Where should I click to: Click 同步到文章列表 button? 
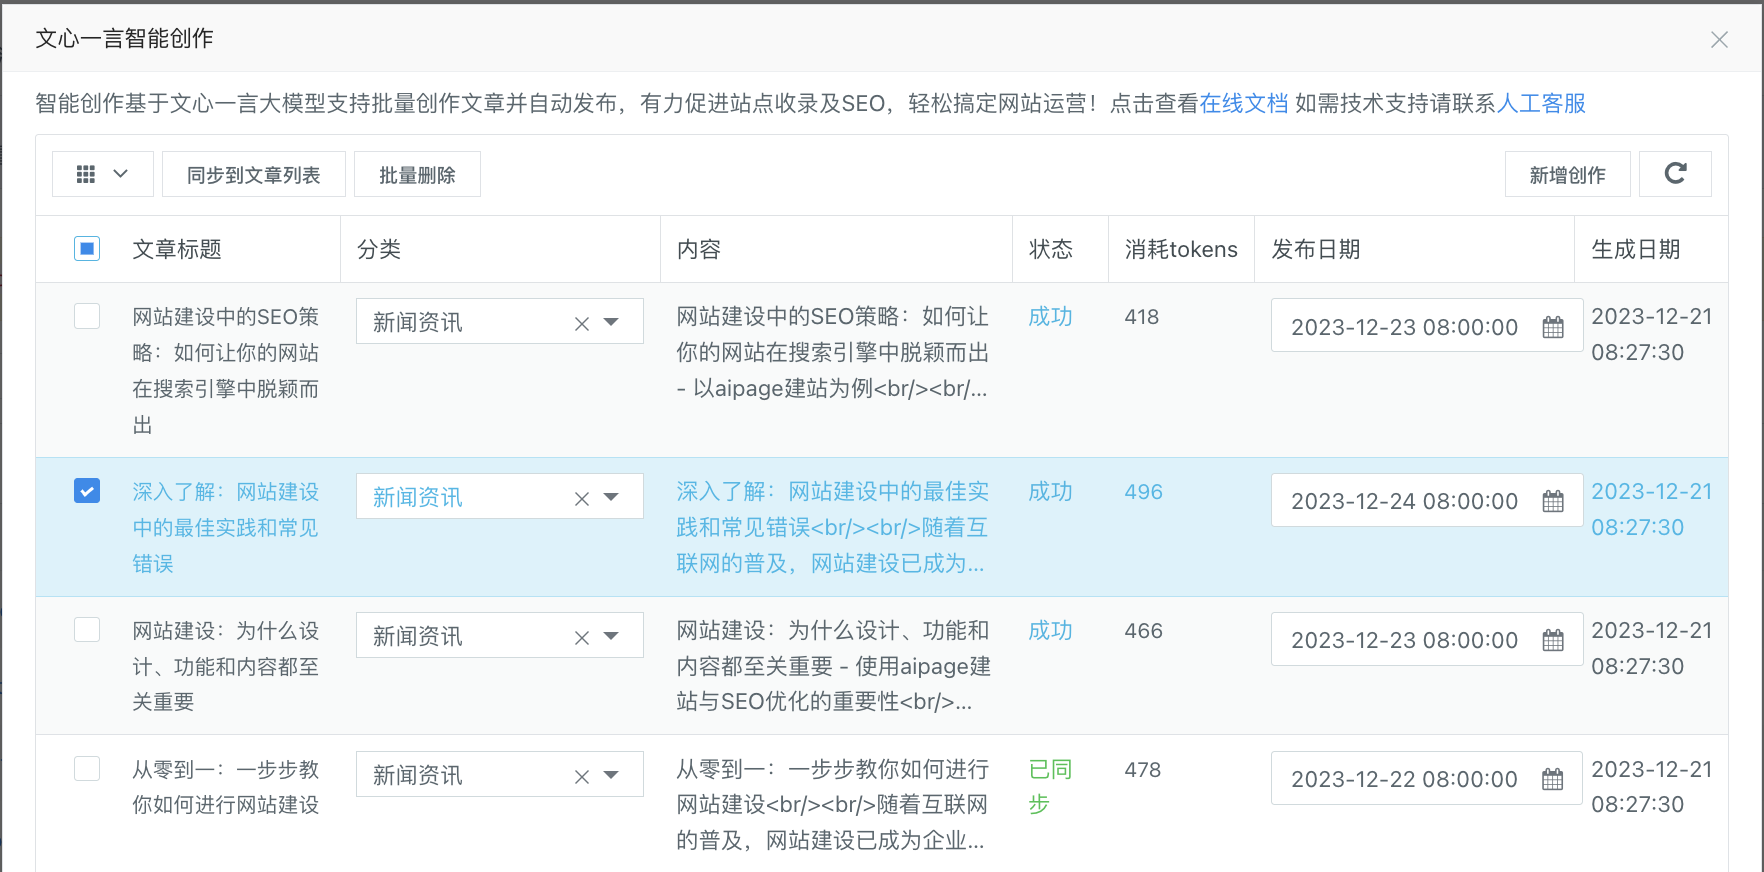[253, 175]
